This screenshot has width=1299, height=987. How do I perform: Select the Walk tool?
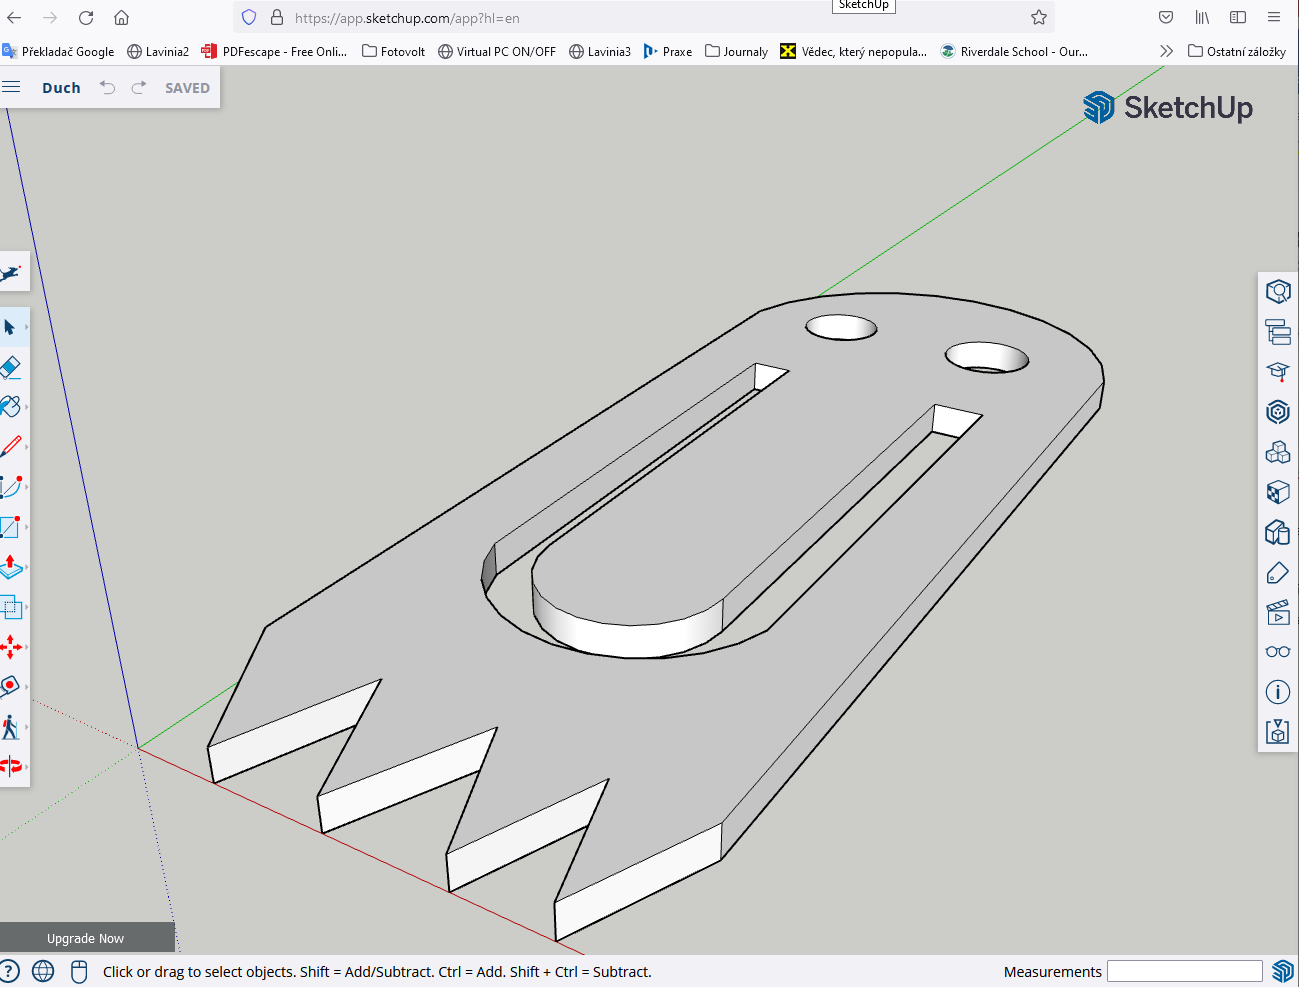[10, 727]
